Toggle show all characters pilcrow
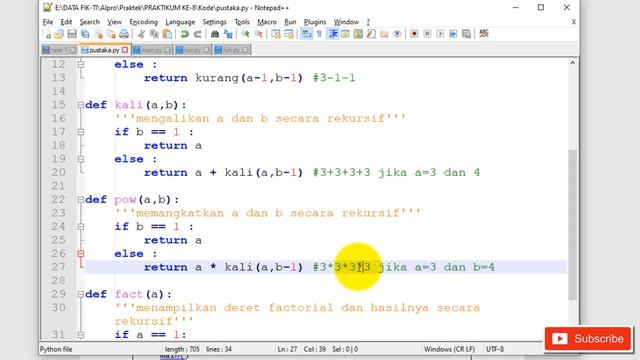The image size is (640, 360). coord(319,34)
